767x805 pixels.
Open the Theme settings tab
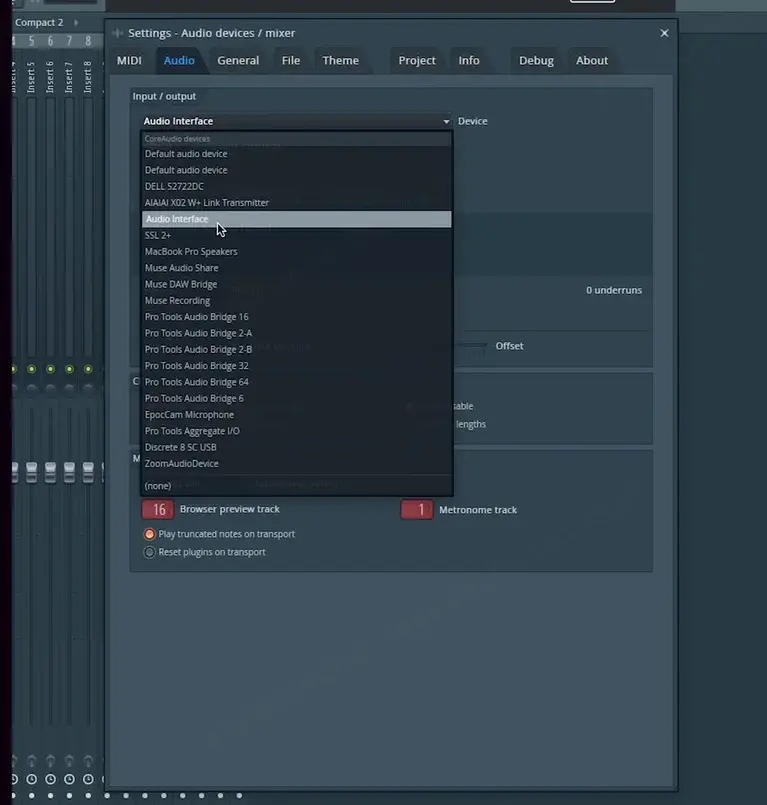pos(340,61)
